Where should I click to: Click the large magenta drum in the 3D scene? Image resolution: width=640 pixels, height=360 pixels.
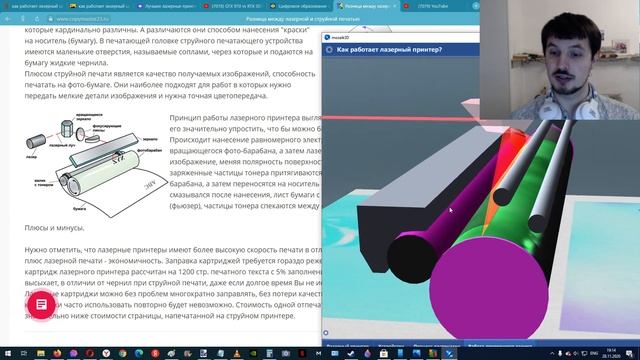click(489, 287)
